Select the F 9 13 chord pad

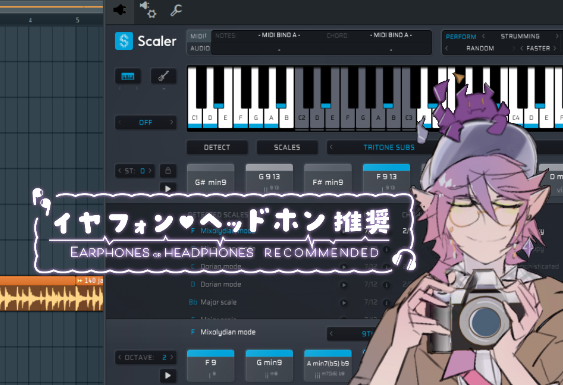click(386, 179)
